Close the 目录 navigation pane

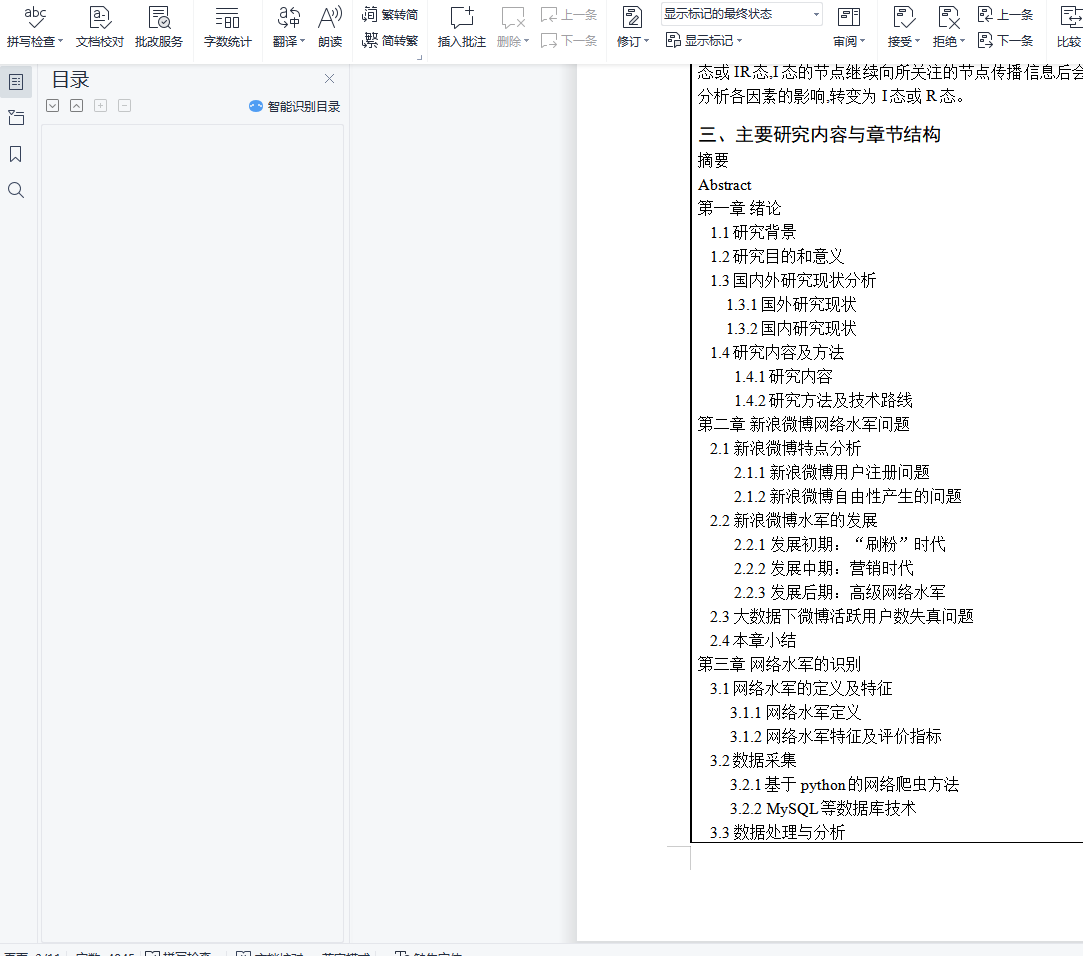tap(329, 79)
